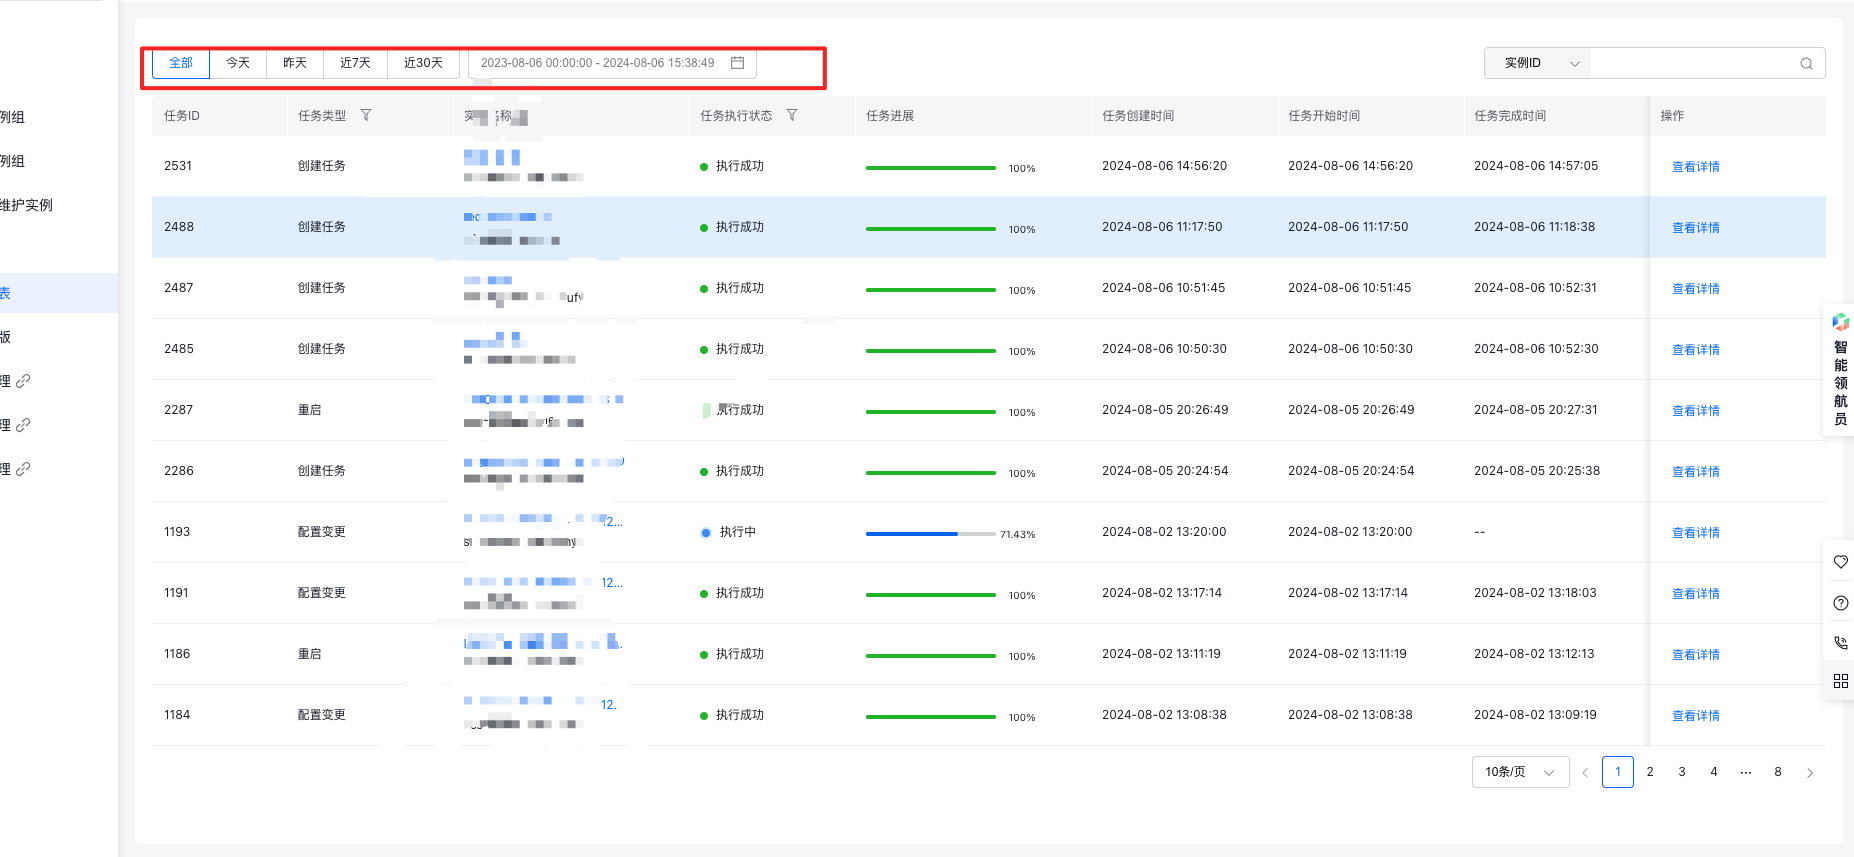The width and height of the screenshot is (1854, 857).
Task: Click the pagination ellipsis jump button
Action: pos(1746,772)
